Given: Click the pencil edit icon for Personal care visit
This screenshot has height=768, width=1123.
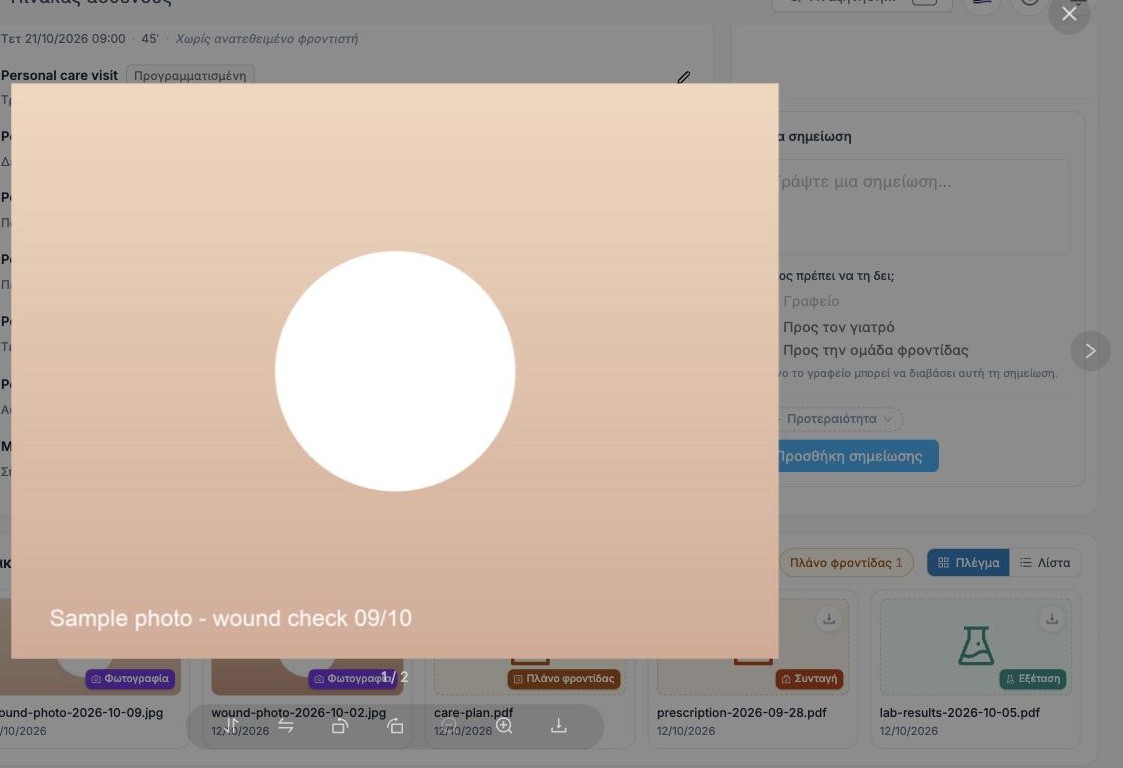Looking at the screenshot, I should click(x=683, y=77).
